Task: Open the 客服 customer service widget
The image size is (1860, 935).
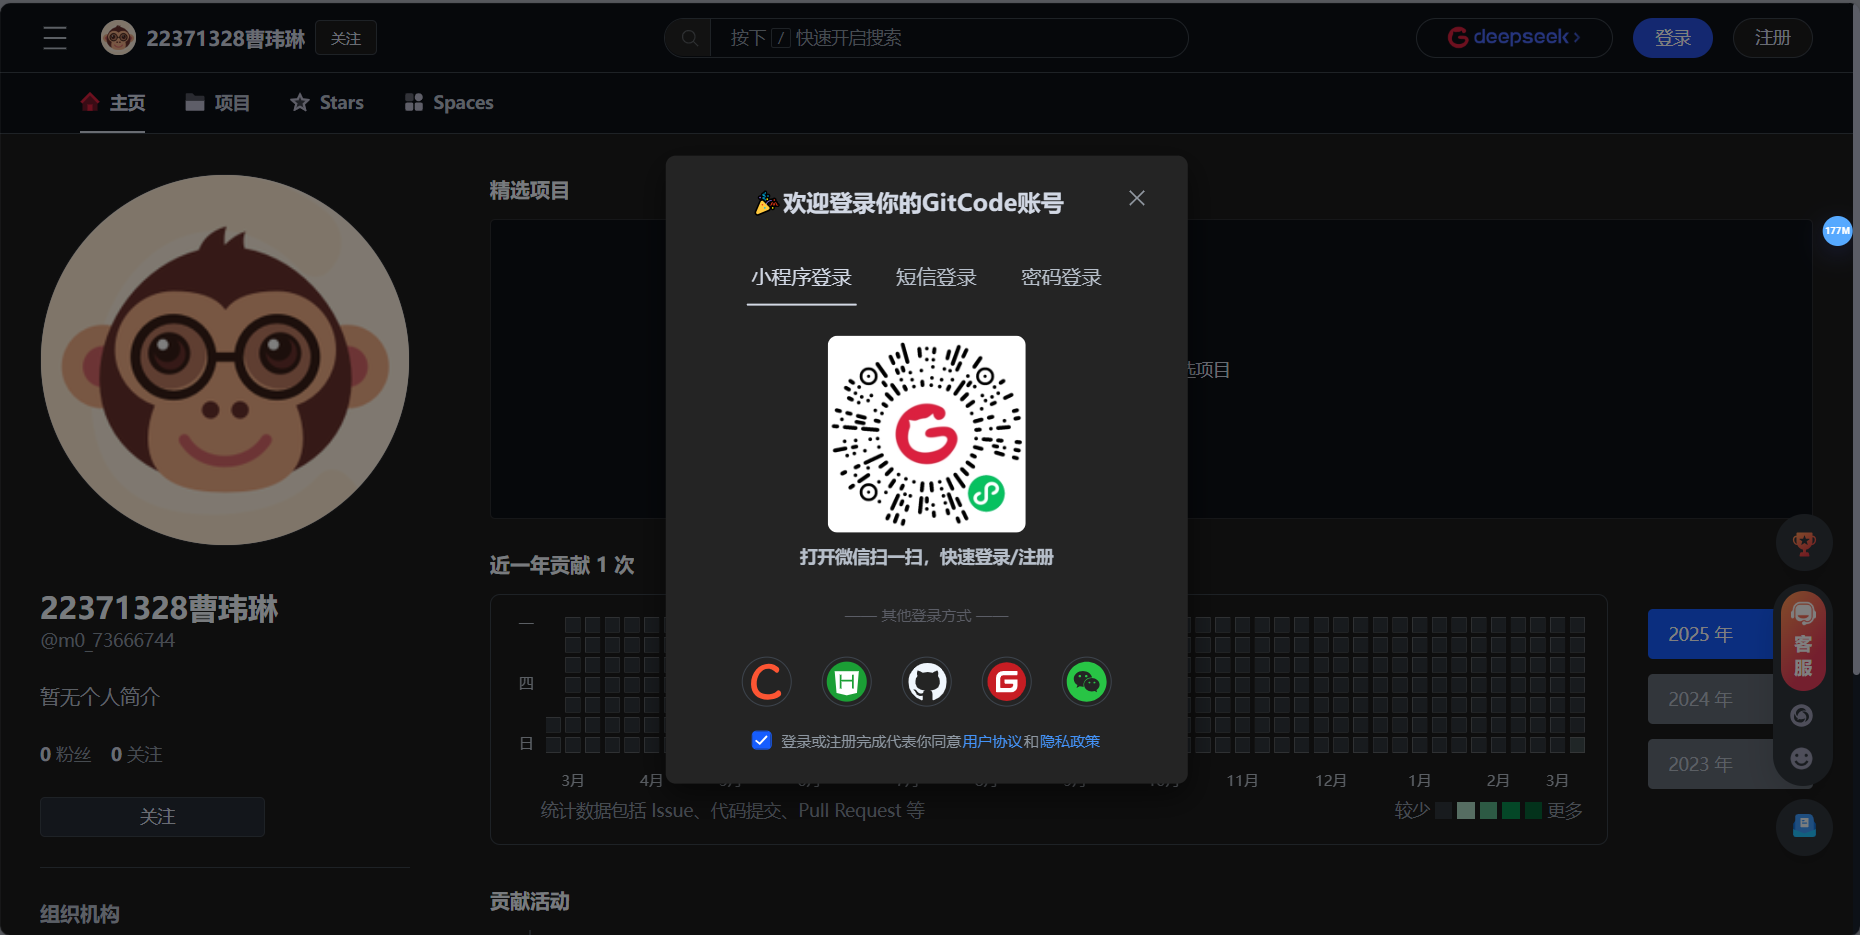Action: 1804,641
